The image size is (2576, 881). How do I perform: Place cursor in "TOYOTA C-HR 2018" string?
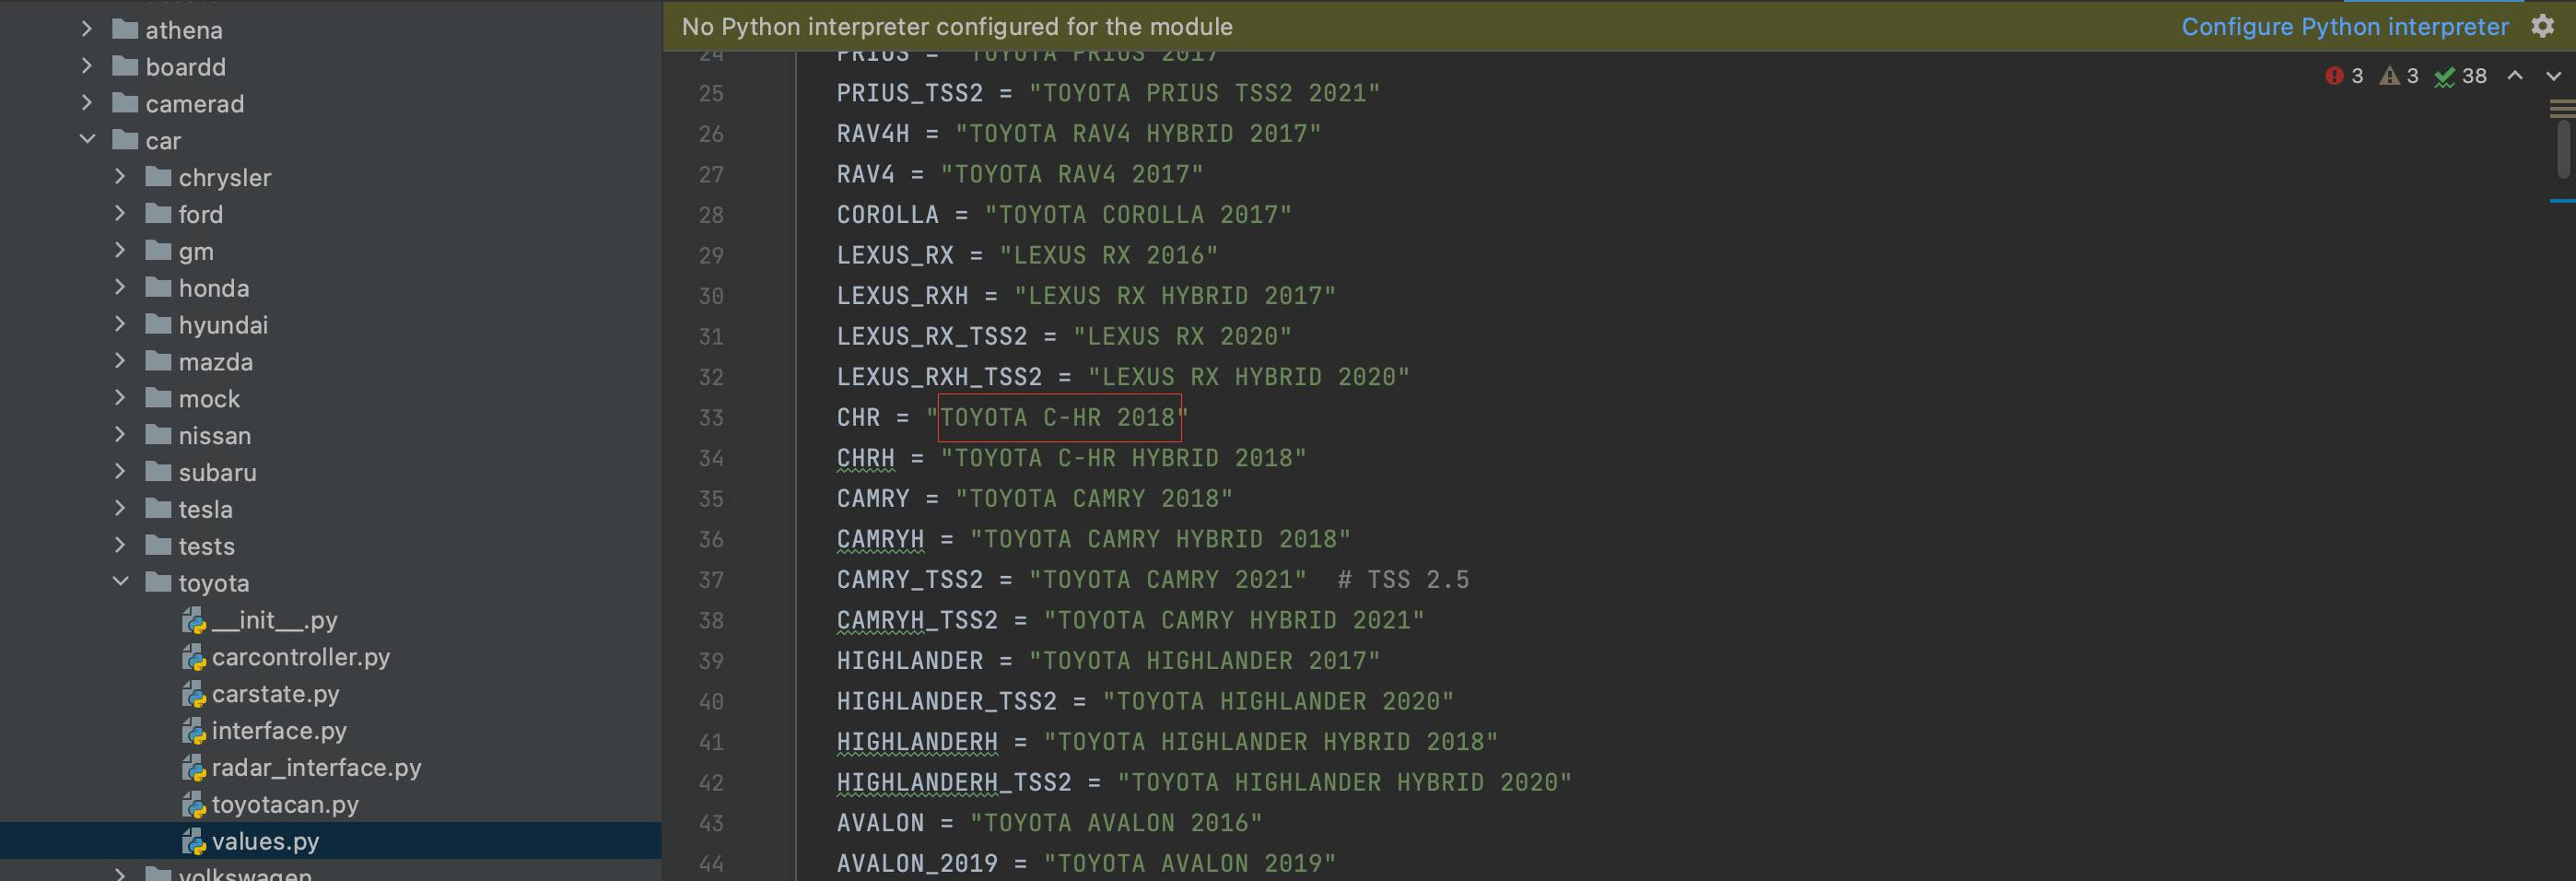(1057, 418)
